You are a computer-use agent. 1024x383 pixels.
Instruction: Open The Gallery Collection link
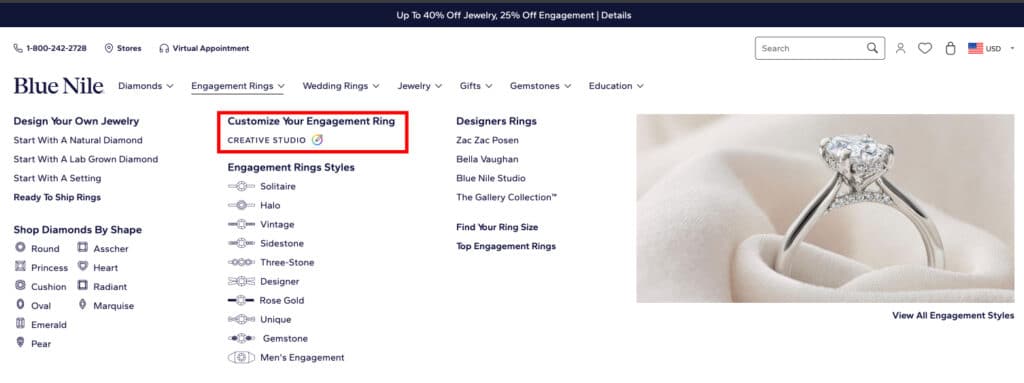tap(507, 197)
